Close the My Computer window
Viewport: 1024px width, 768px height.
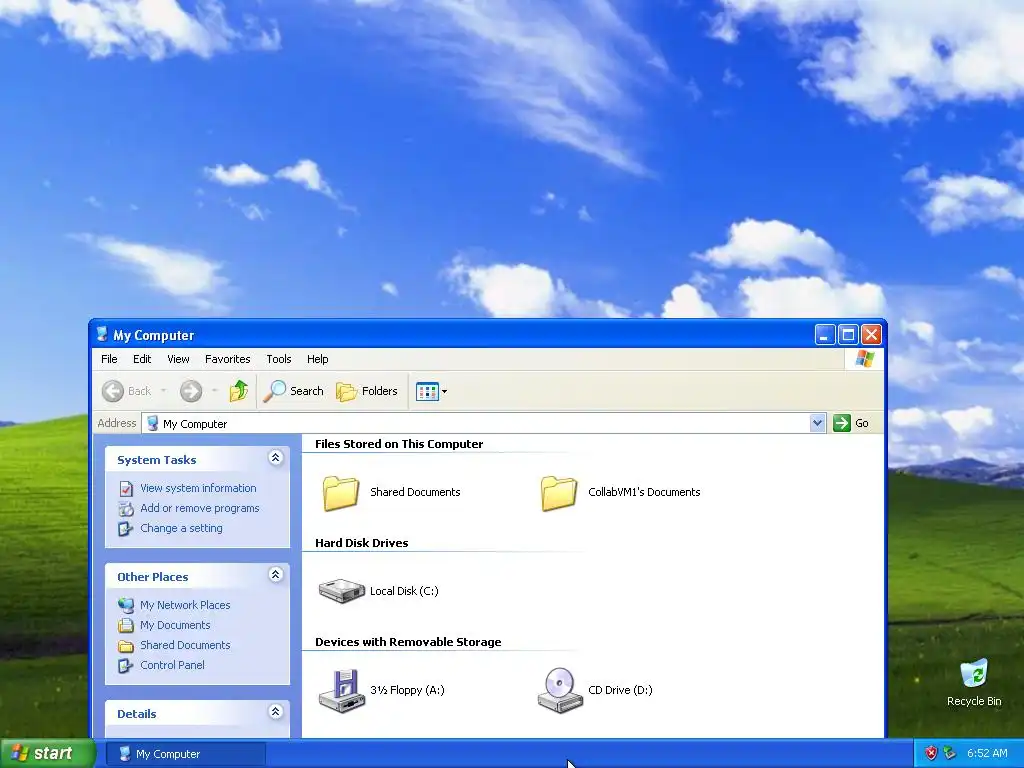(871, 335)
